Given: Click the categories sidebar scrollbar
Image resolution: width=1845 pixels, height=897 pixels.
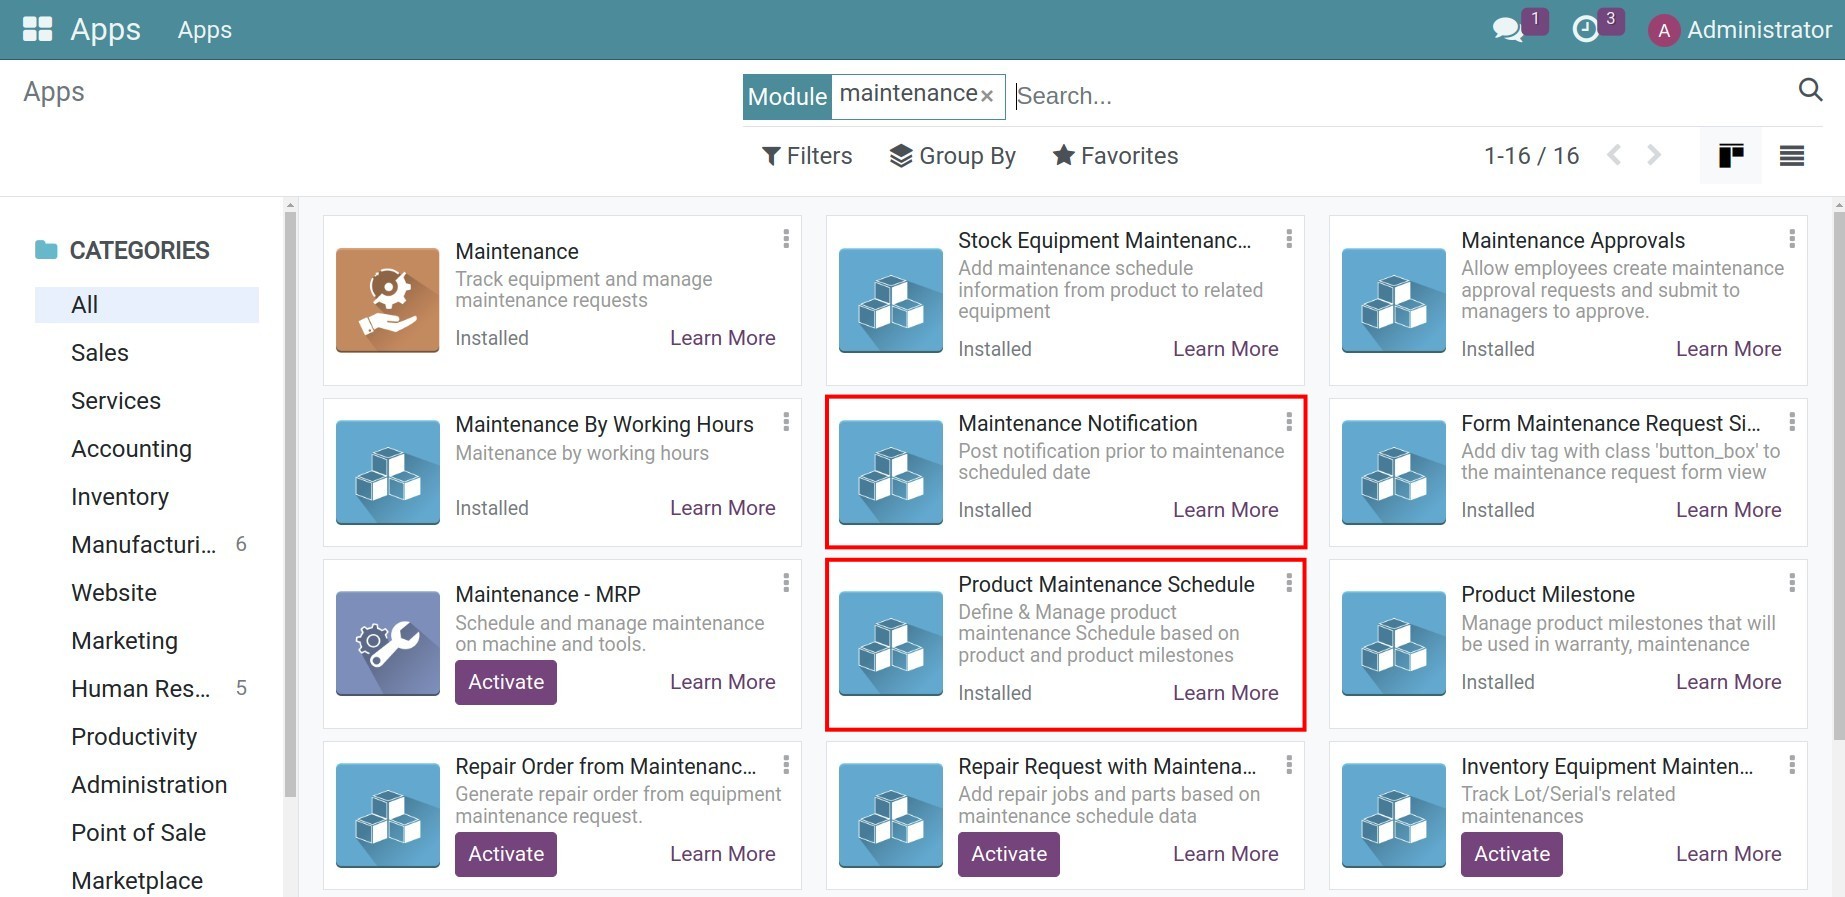Looking at the screenshot, I should click(290, 505).
